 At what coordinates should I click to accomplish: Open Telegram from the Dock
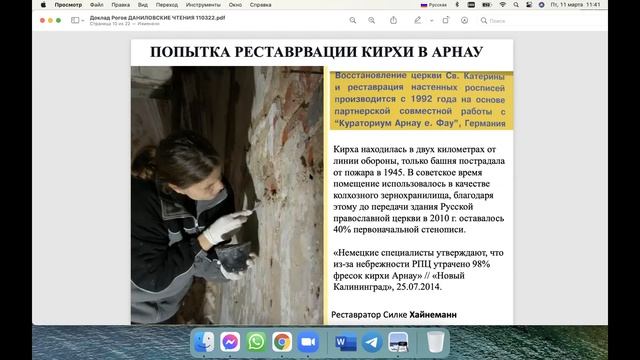[x=372, y=342]
